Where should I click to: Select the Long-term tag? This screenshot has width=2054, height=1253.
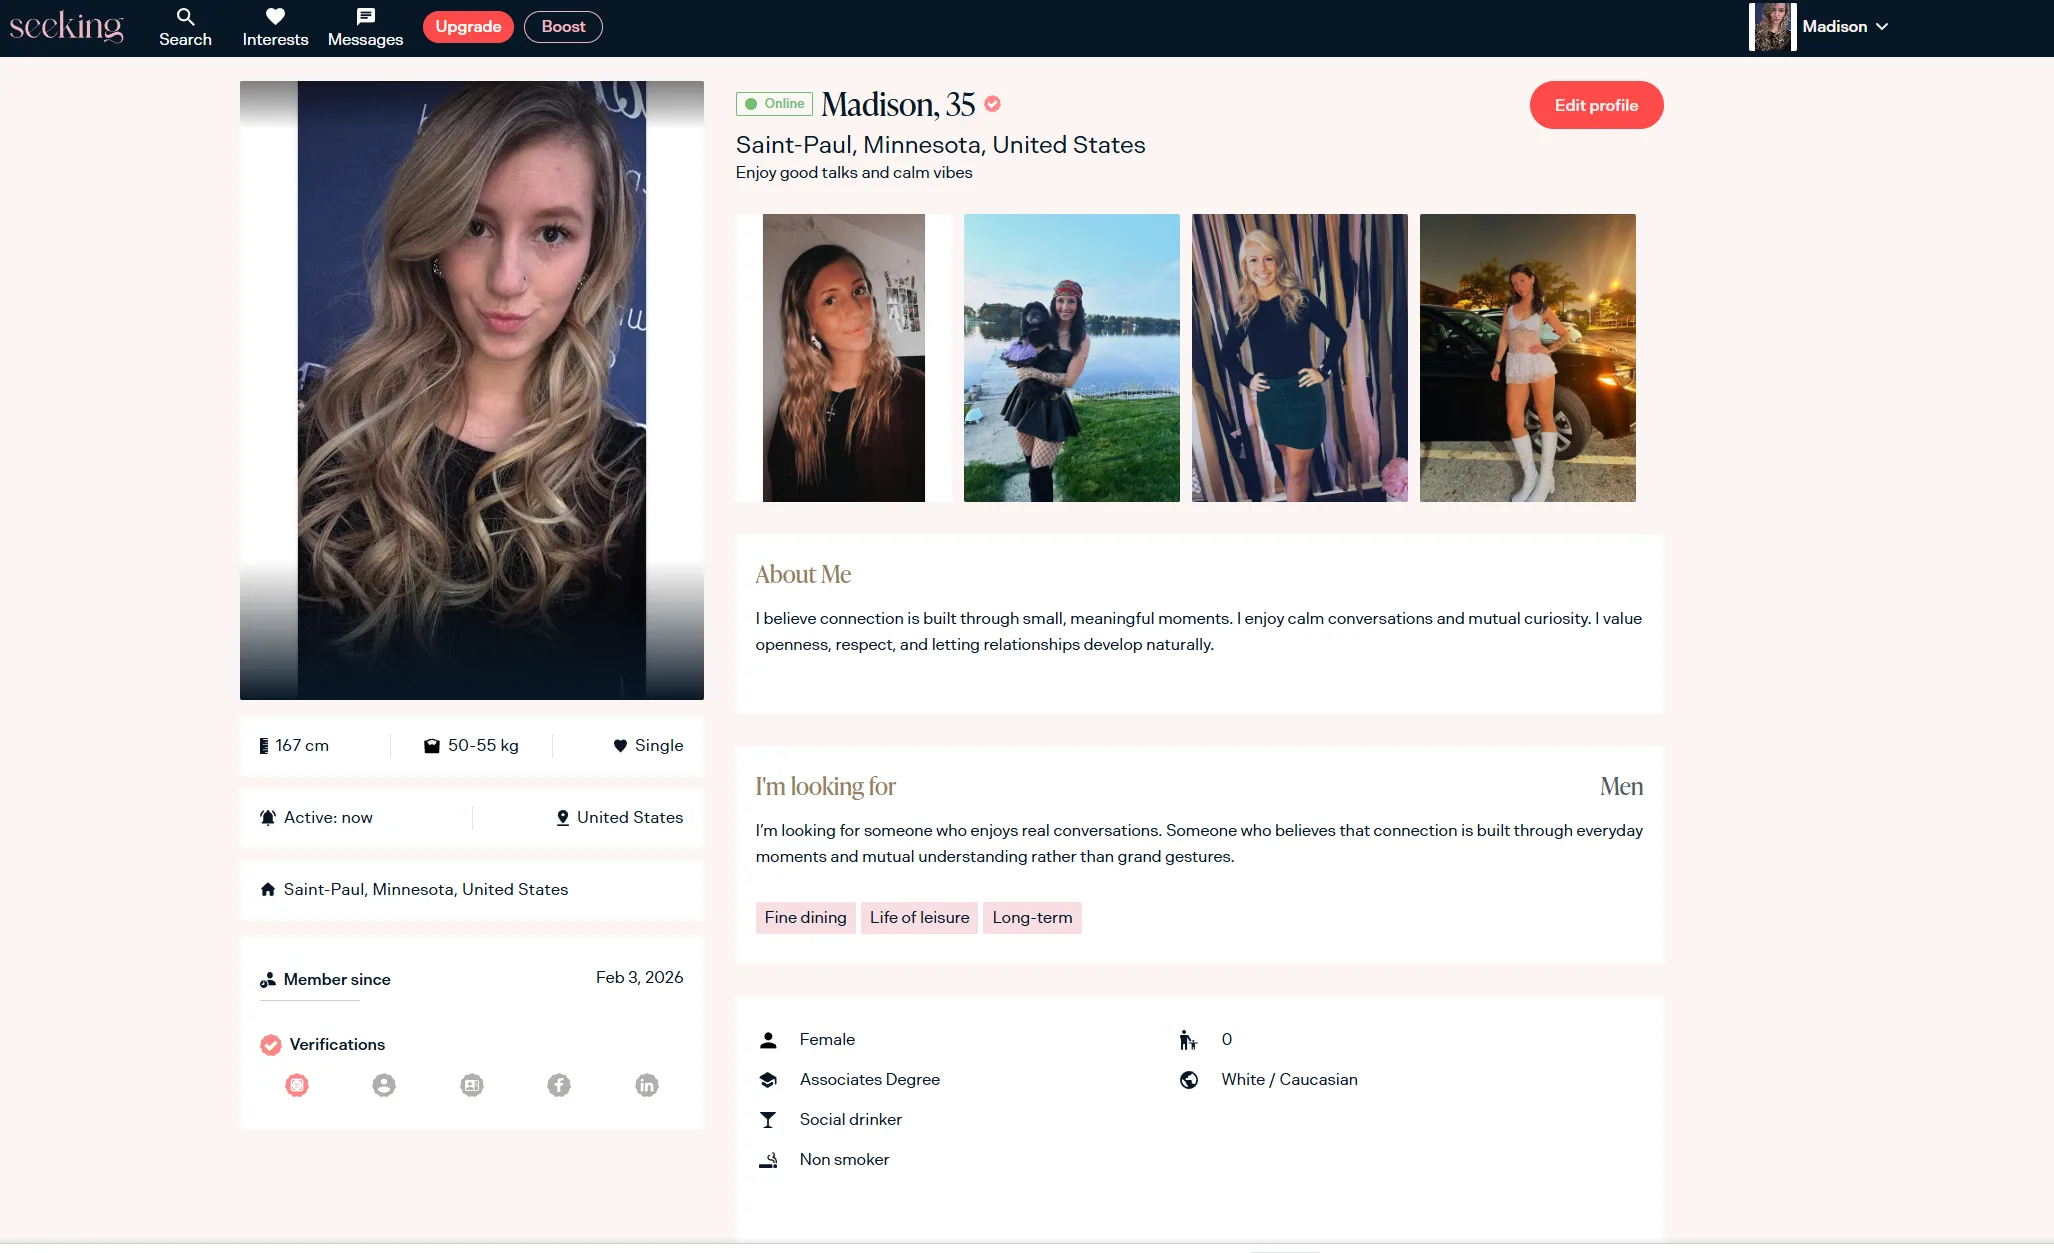click(1032, 917)
